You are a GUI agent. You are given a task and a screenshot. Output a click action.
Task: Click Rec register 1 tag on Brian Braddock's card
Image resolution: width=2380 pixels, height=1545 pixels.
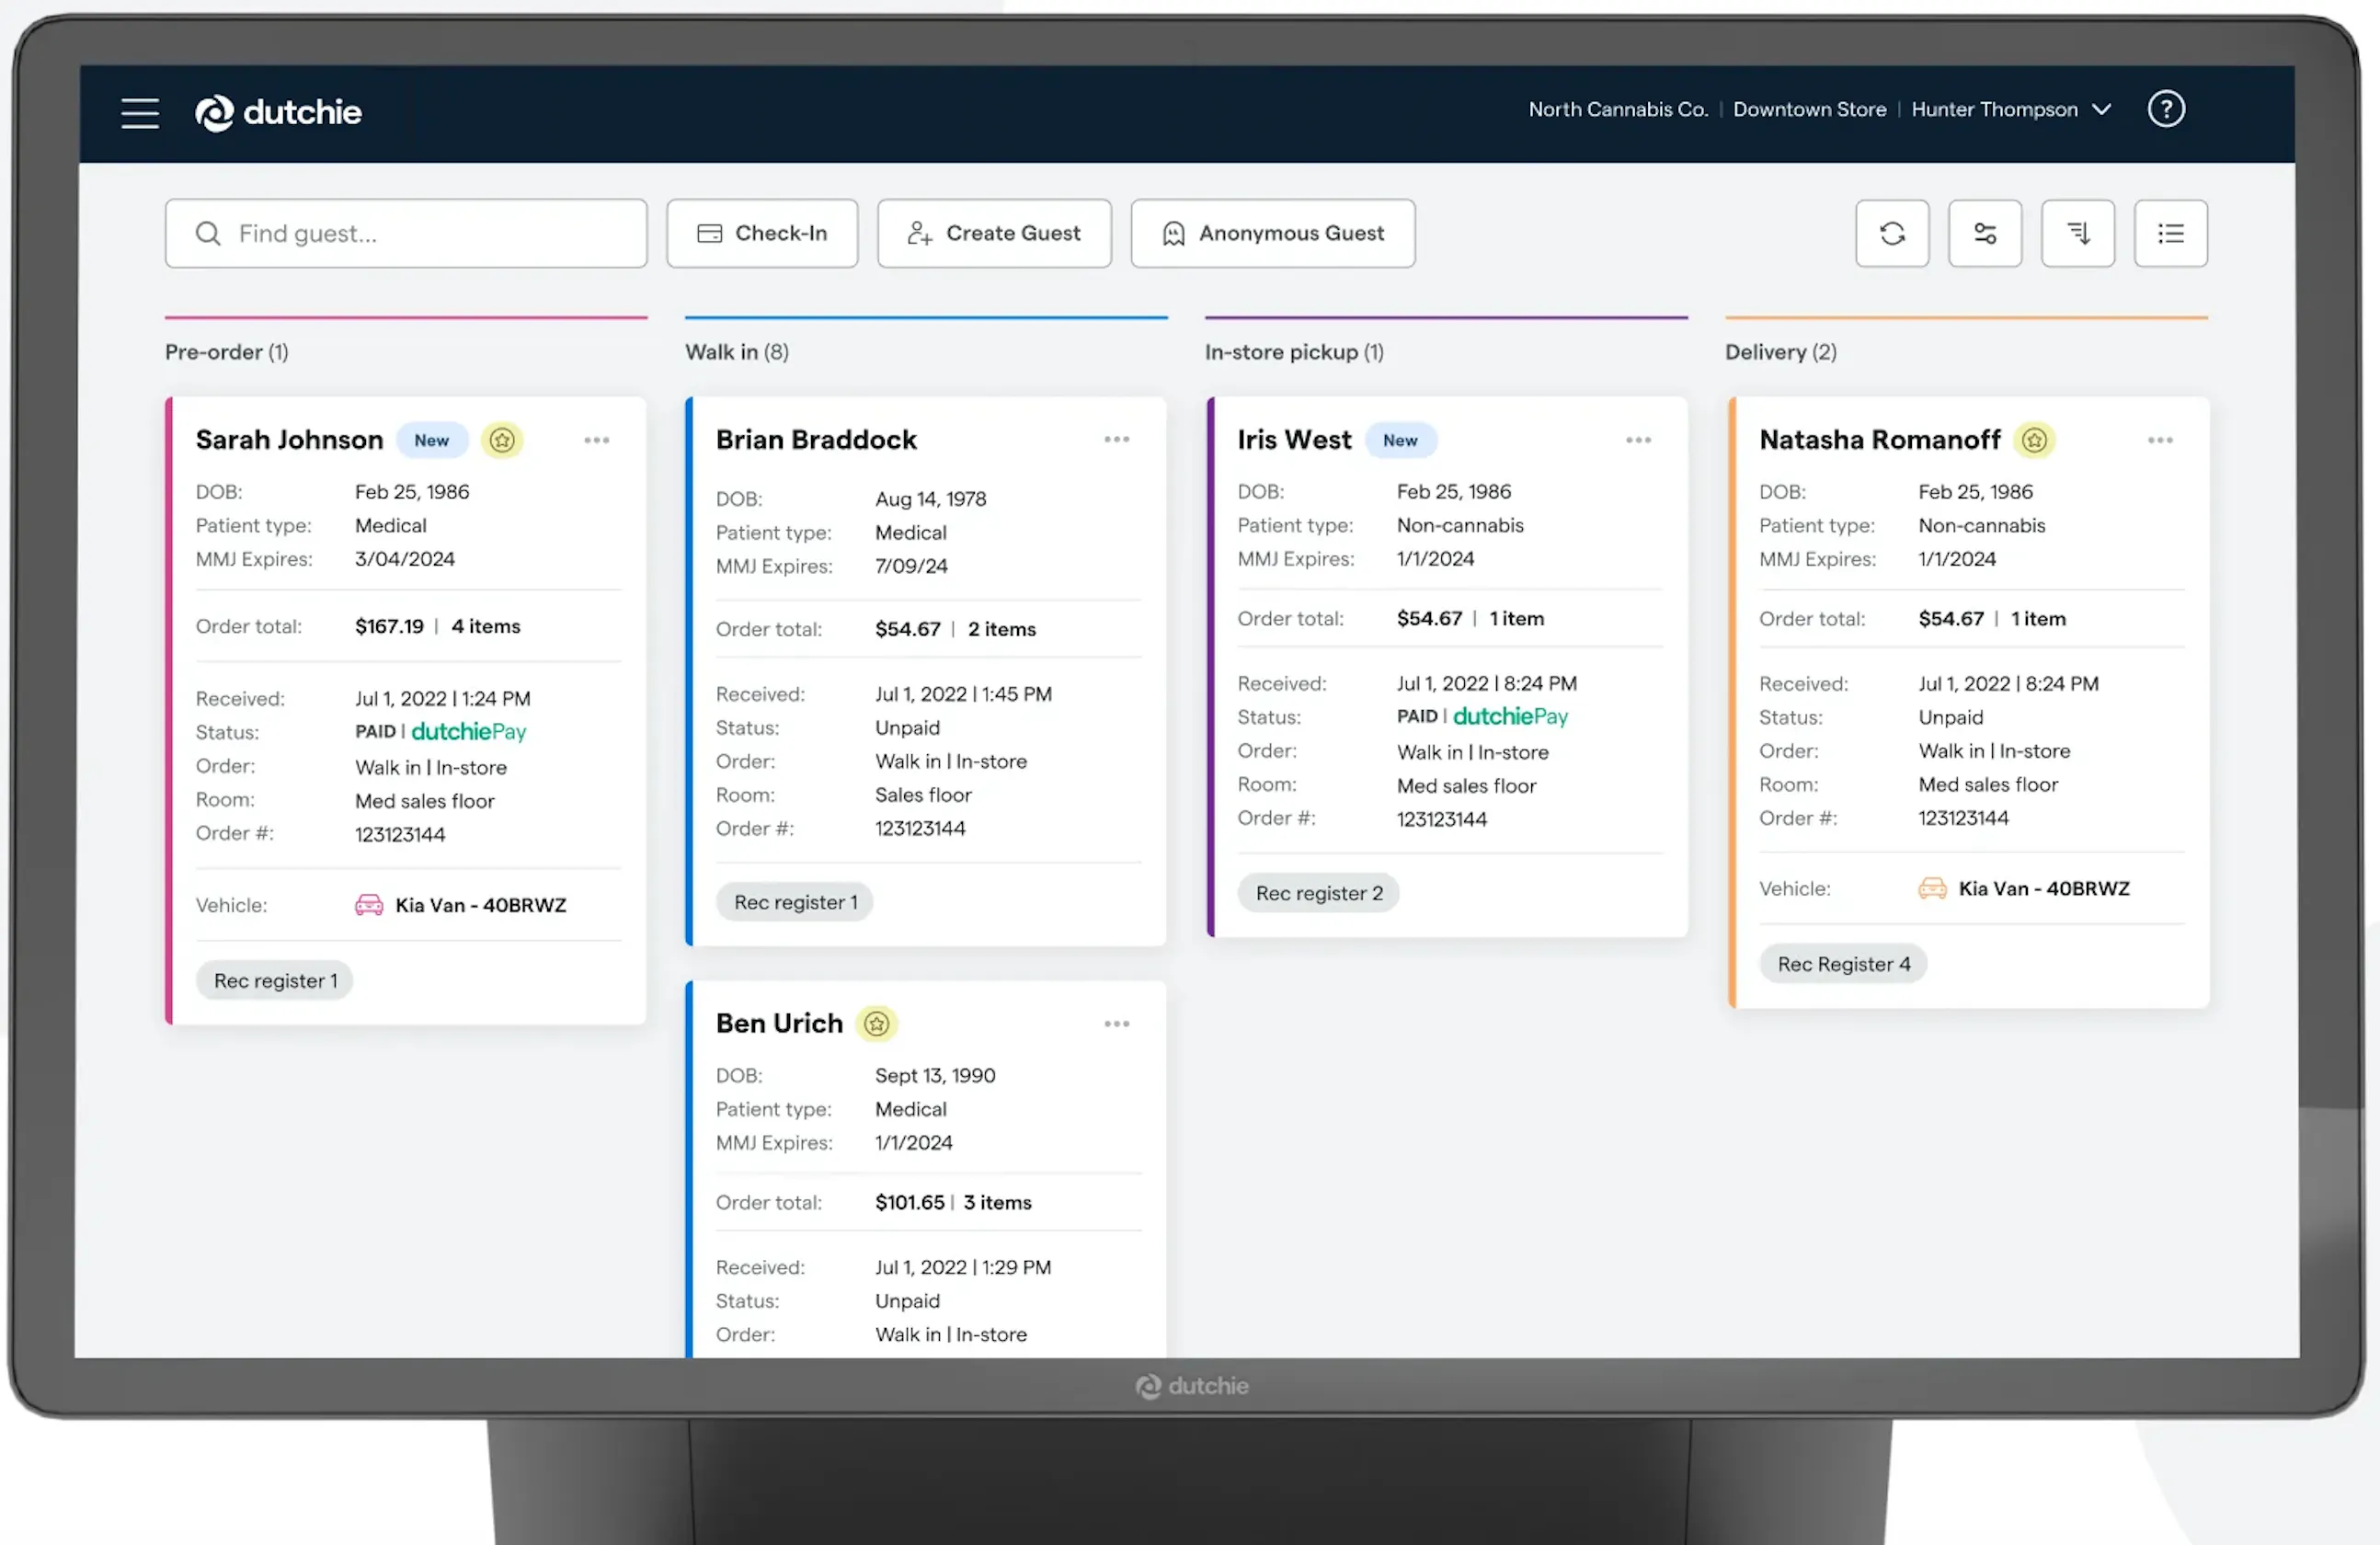point(795,902)
